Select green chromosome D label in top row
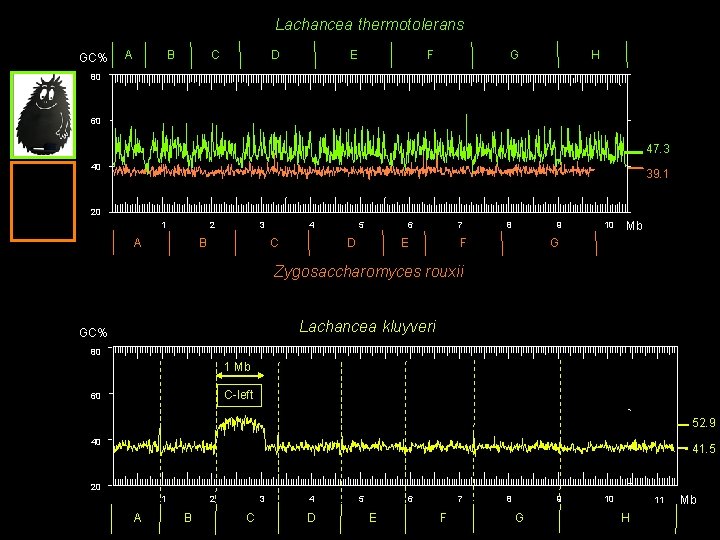 [x=275, y=55]
